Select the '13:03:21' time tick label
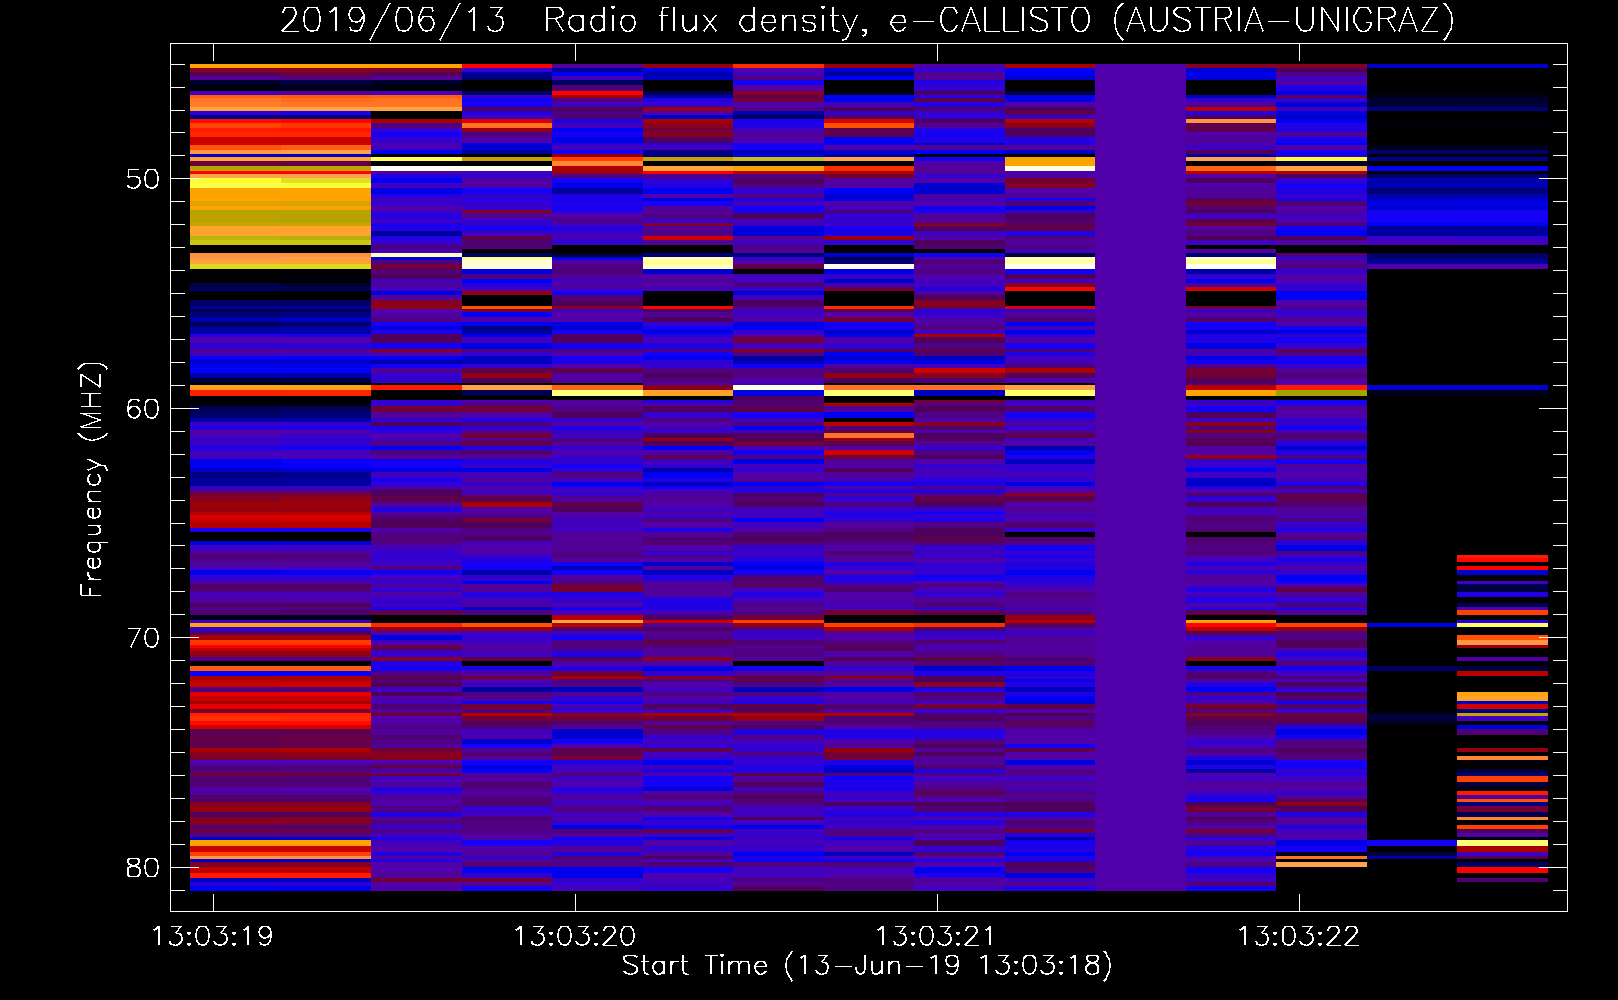1618x1000 pixels. [x=936, y=936]
